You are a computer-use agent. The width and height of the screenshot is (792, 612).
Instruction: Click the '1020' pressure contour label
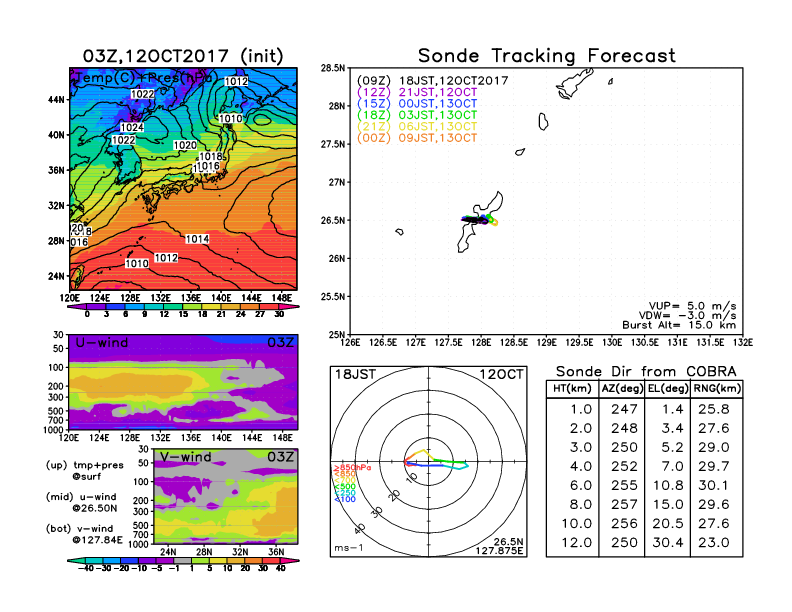pos(185,145)
